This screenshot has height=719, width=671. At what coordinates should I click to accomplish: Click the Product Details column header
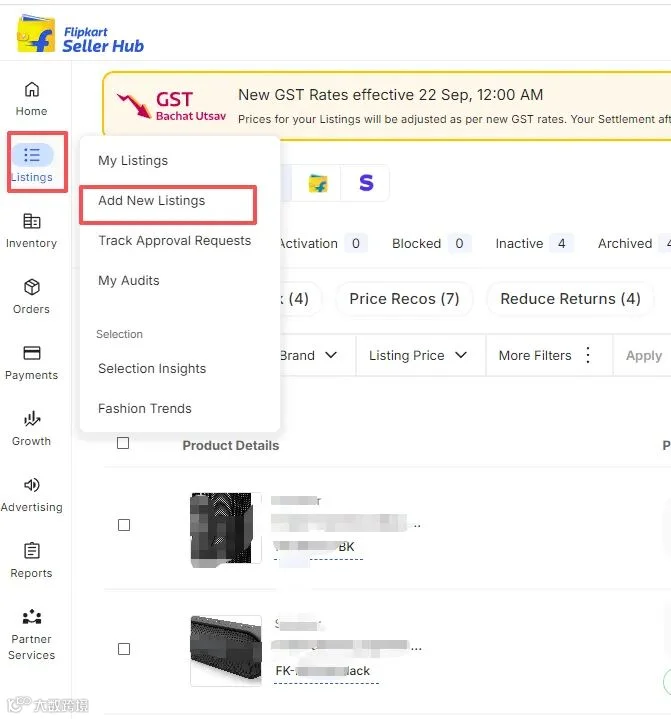(231, 446)
